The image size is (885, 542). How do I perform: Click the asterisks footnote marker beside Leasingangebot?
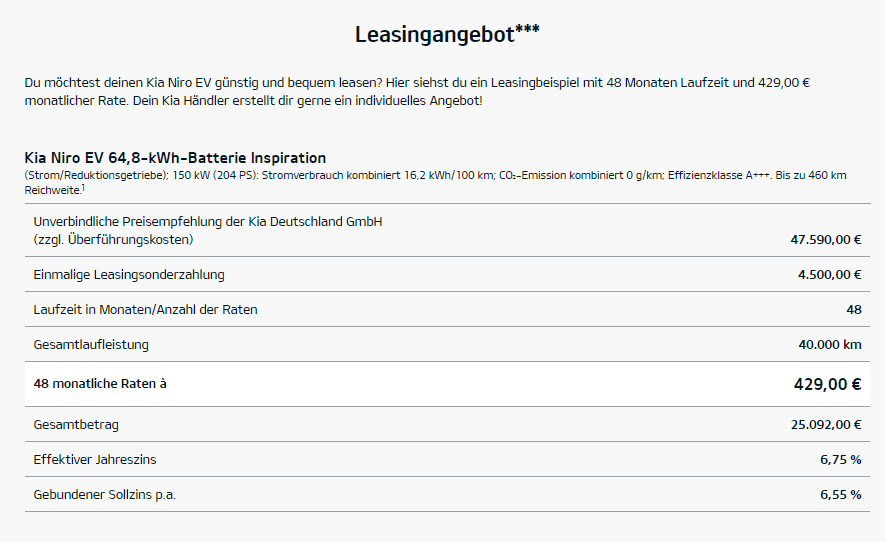(x=528, y=29)
